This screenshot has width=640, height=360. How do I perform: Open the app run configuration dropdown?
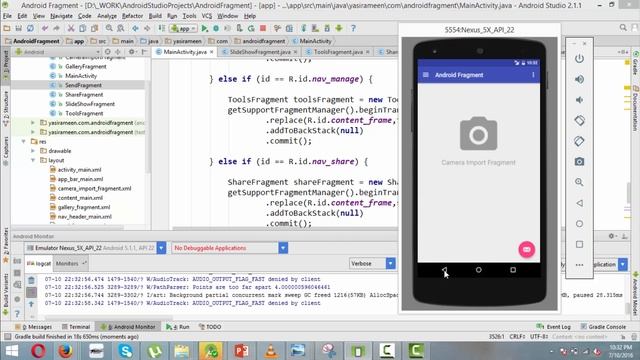(x=184, y=29)
